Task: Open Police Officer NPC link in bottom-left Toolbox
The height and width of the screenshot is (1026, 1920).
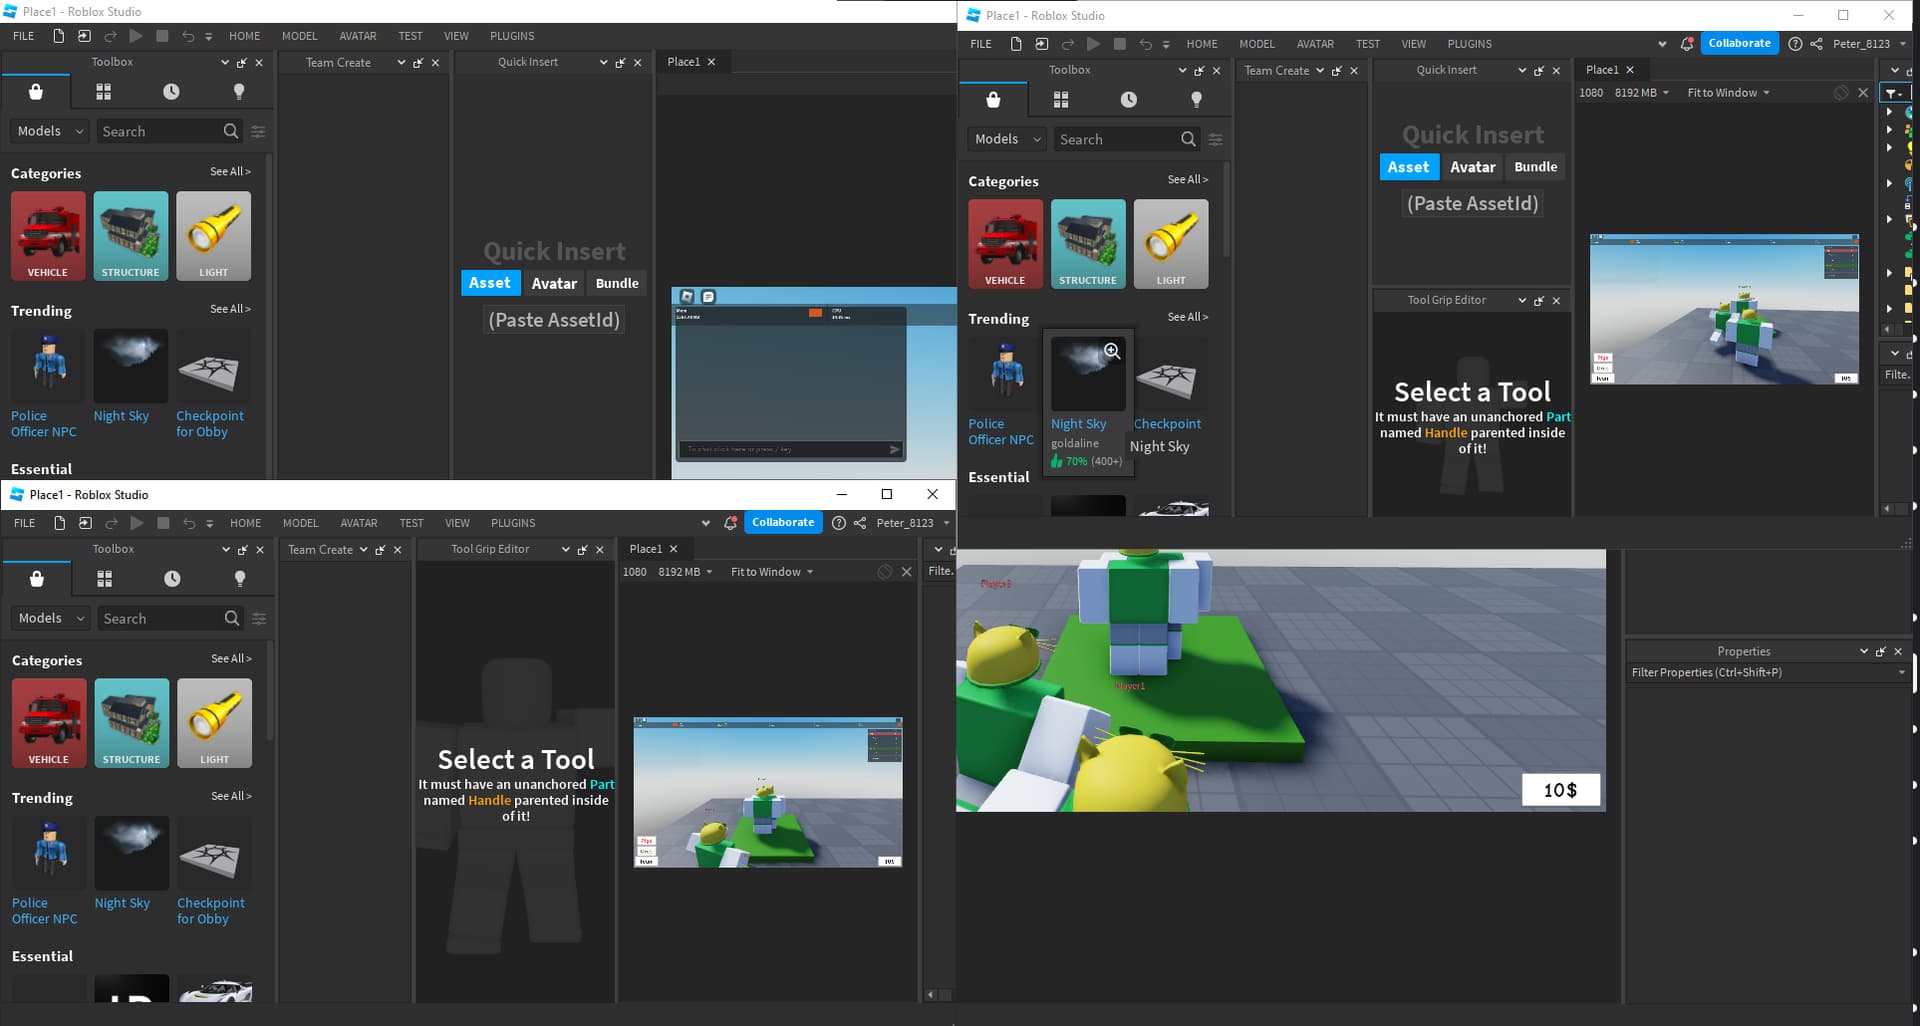Action: pyautogui.click(x=44, y=911)
